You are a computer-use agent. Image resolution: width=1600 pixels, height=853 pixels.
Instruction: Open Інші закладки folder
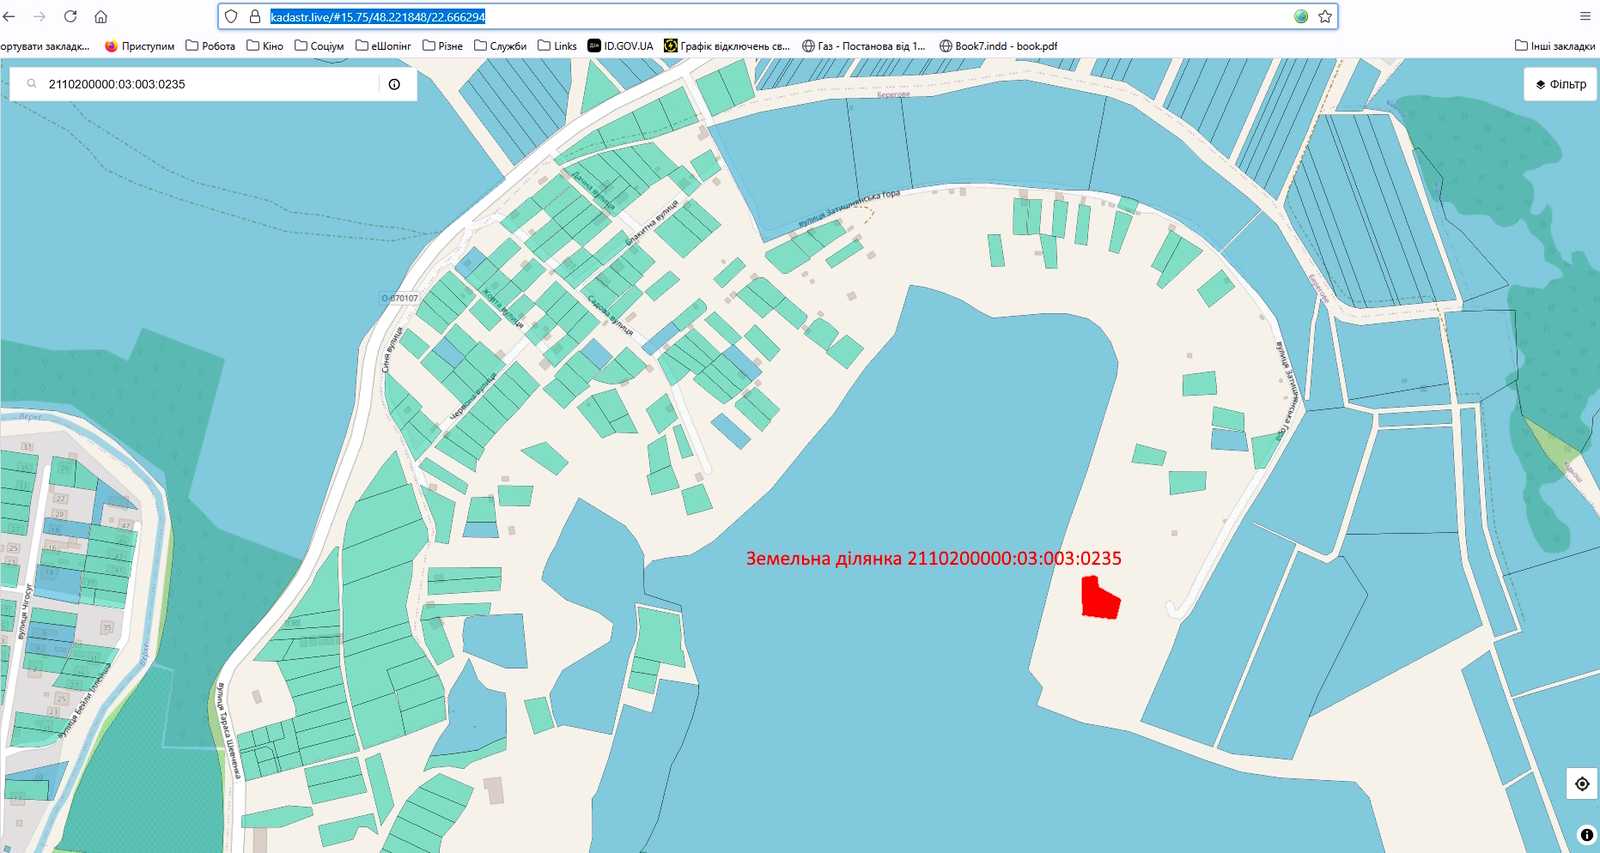1555,46
